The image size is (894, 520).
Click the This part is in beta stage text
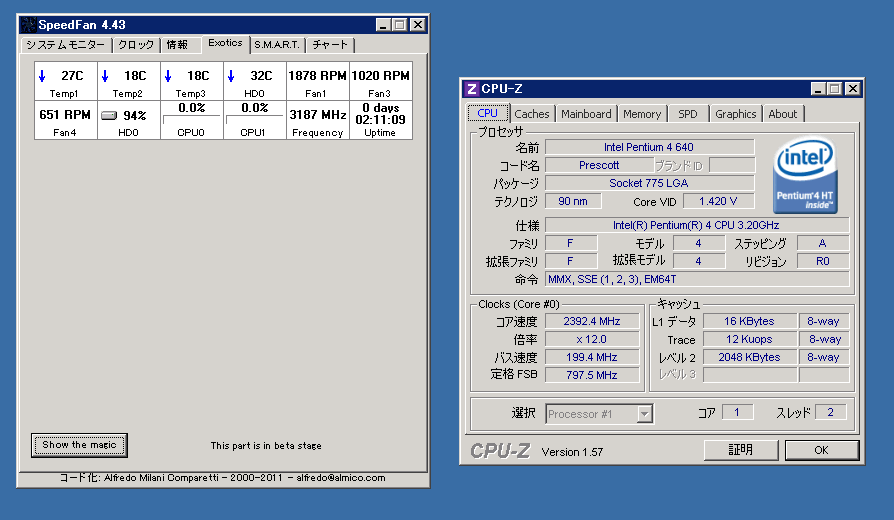266,445
